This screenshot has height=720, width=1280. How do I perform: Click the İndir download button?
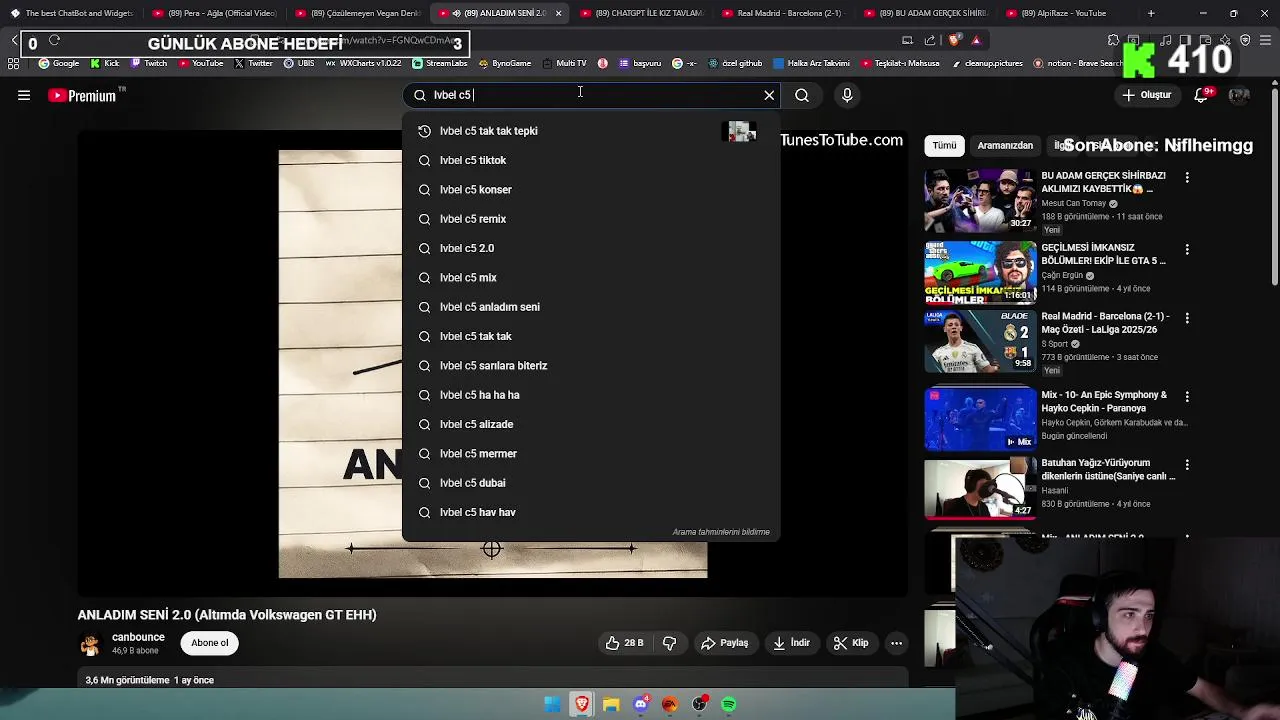pyautogui.click(x=792, y=643)
